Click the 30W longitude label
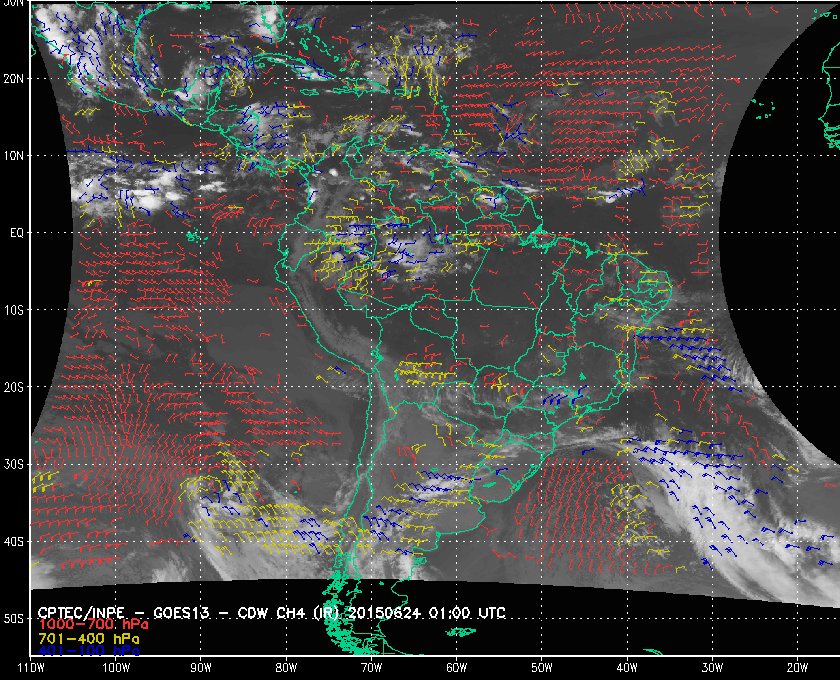Image resolution: width=840 pixels, height=680 pixels. click(x=712, y=667)
